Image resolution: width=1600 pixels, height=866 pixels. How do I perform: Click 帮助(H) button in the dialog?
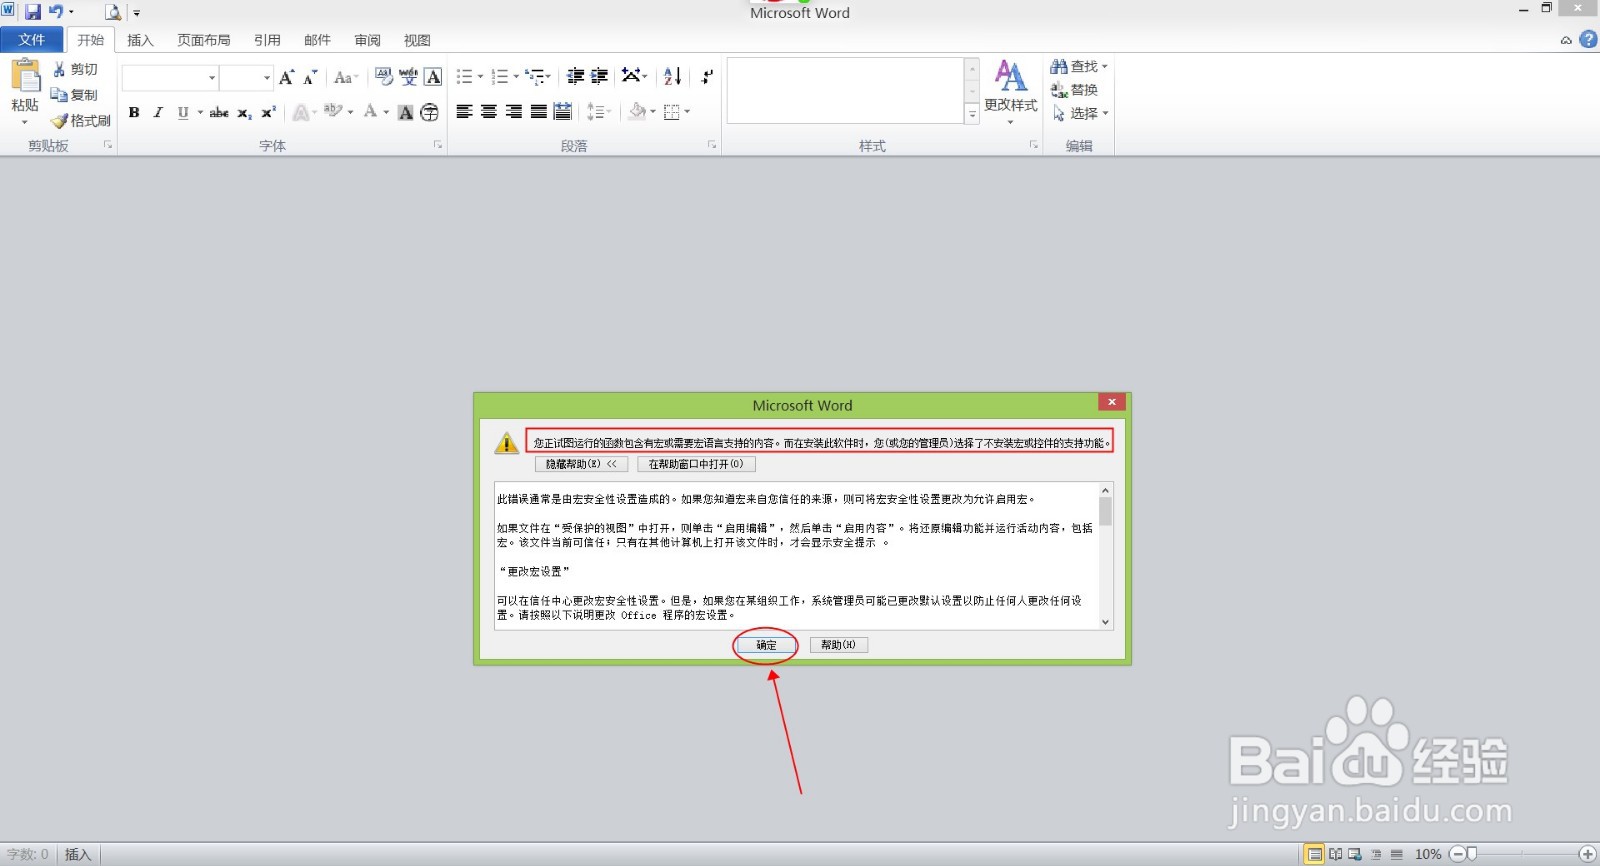tap(838, 645)
